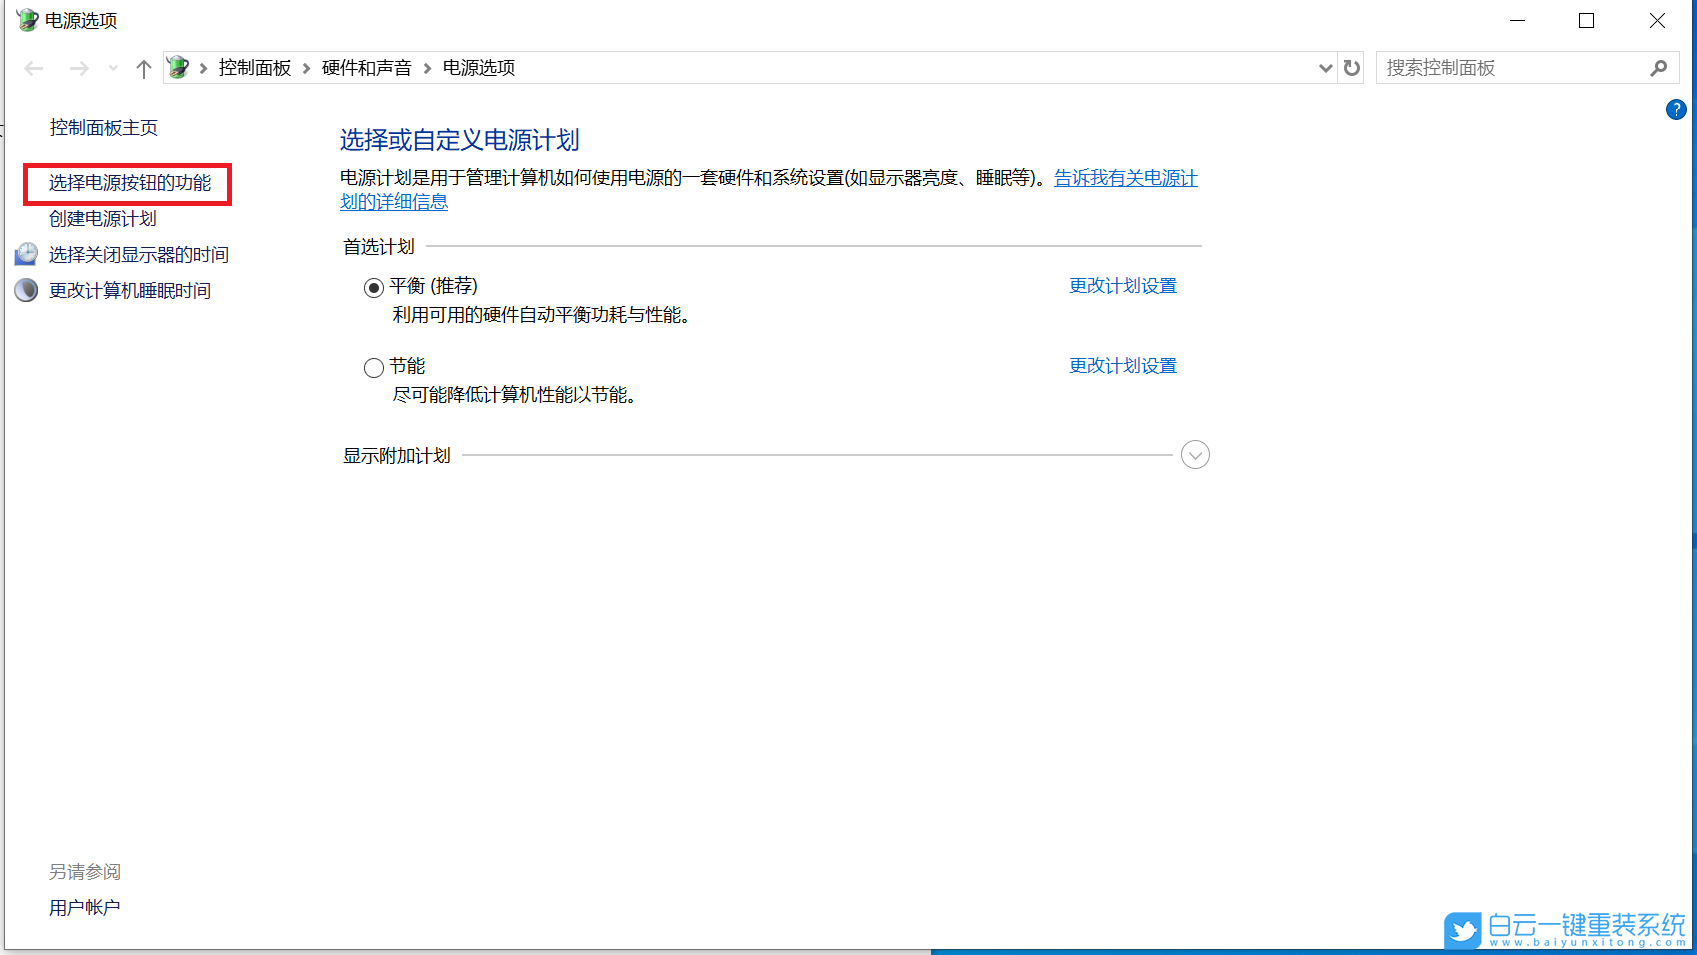Image resolution: width=1697 pixels, height=955 pixels.
Task: Click the battery icon beside 选择关闭显示器的时间
Action: pyautogui.click(x=26, y=253)
